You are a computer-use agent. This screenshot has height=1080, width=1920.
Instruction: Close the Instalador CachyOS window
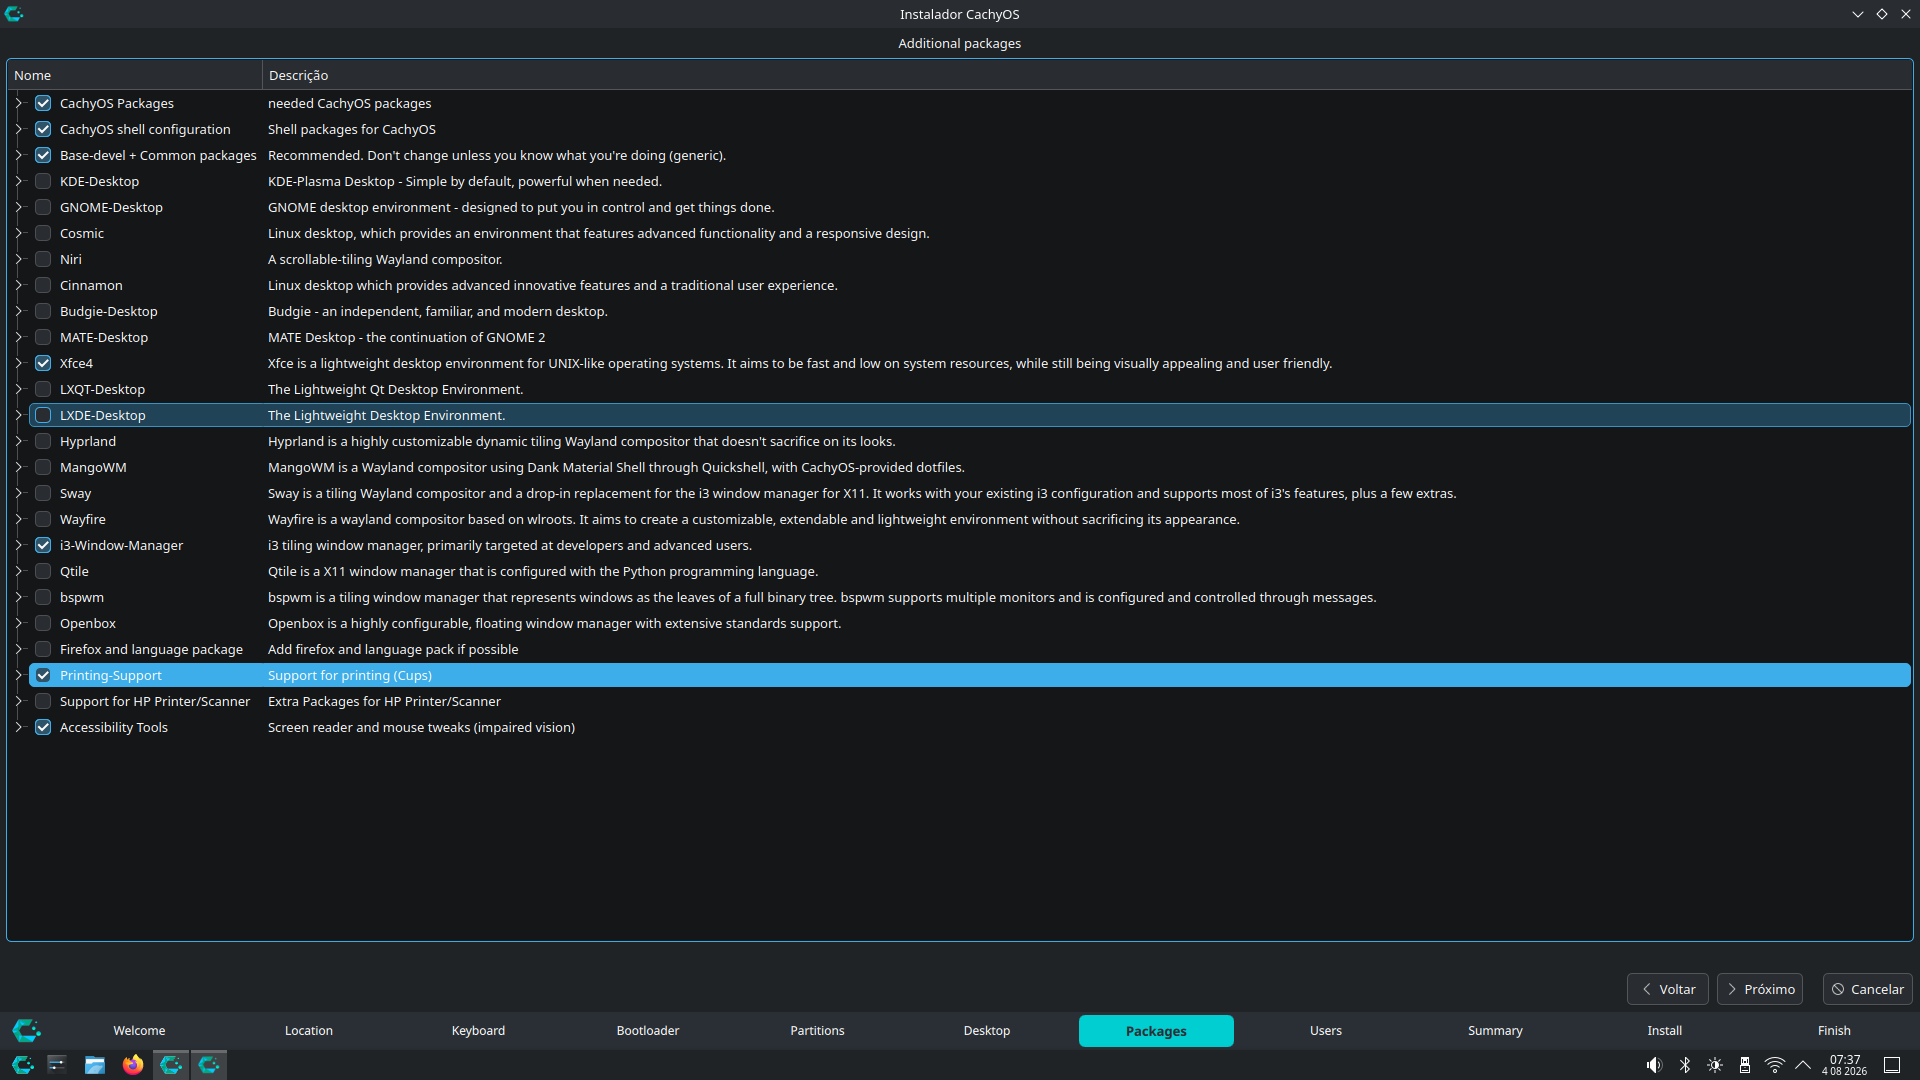pyautogui.click(x=1906, y=14)
